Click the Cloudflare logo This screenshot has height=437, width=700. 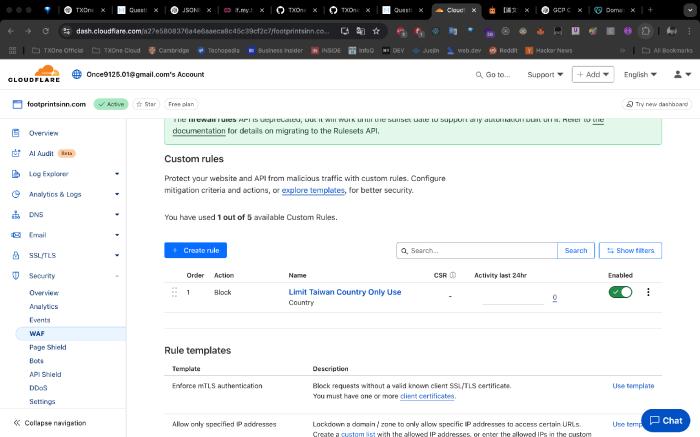[33, 74]
